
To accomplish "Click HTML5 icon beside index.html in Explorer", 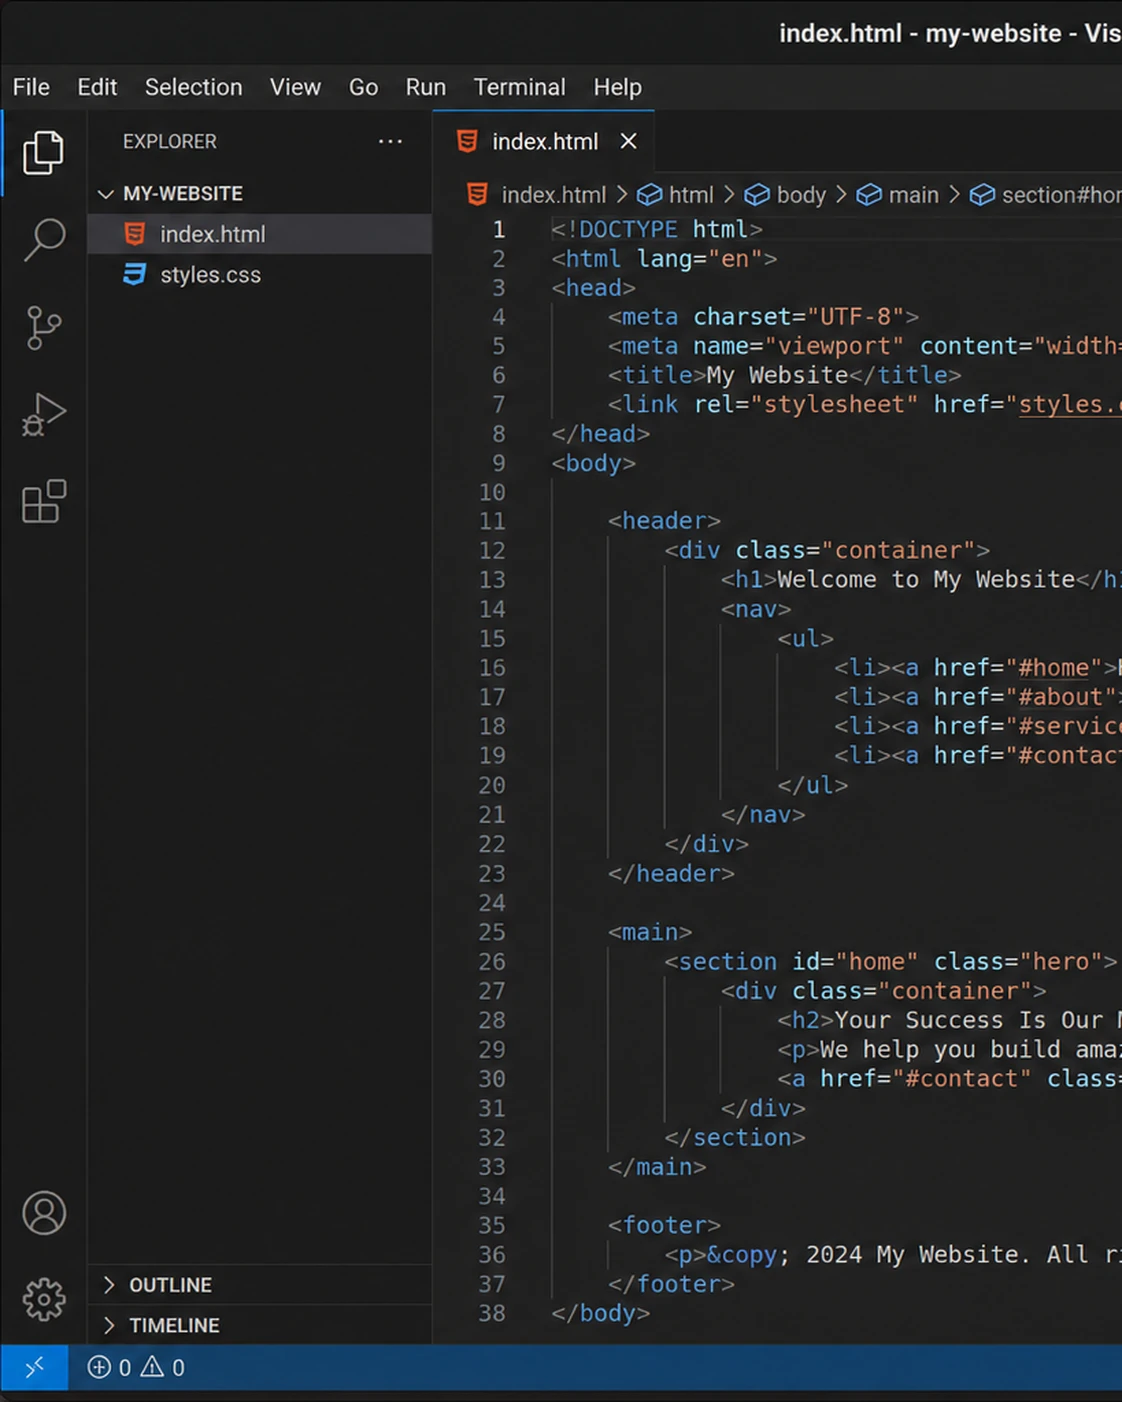I will click(135, 234).
